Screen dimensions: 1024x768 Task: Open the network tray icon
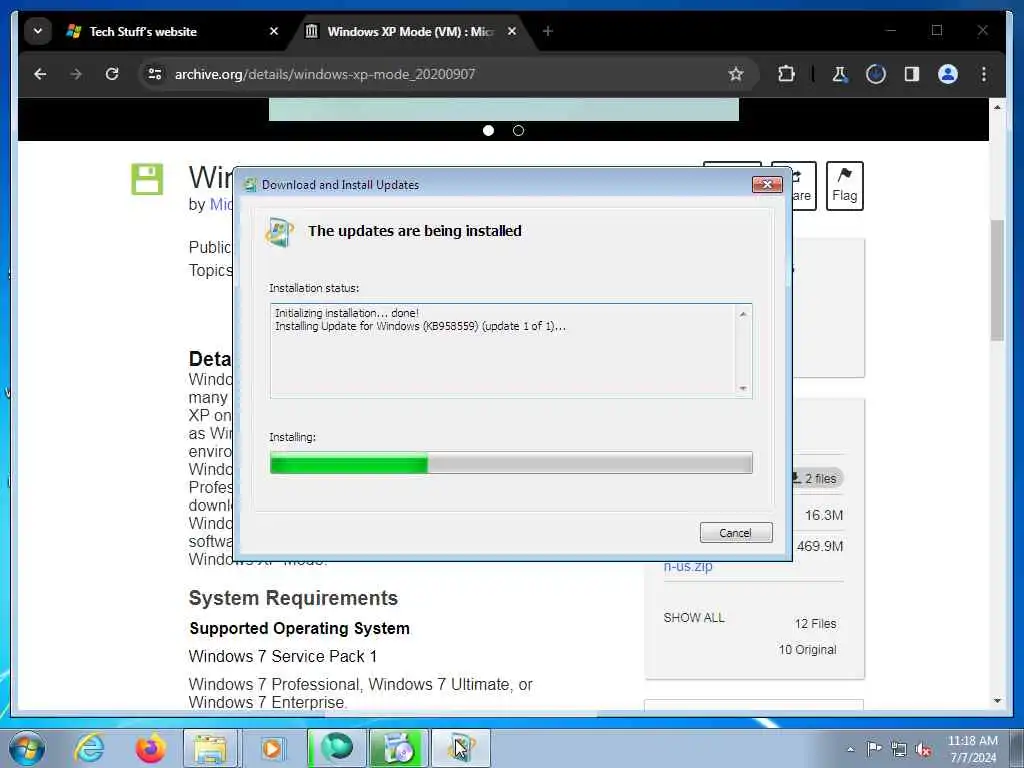pos(899,749)
